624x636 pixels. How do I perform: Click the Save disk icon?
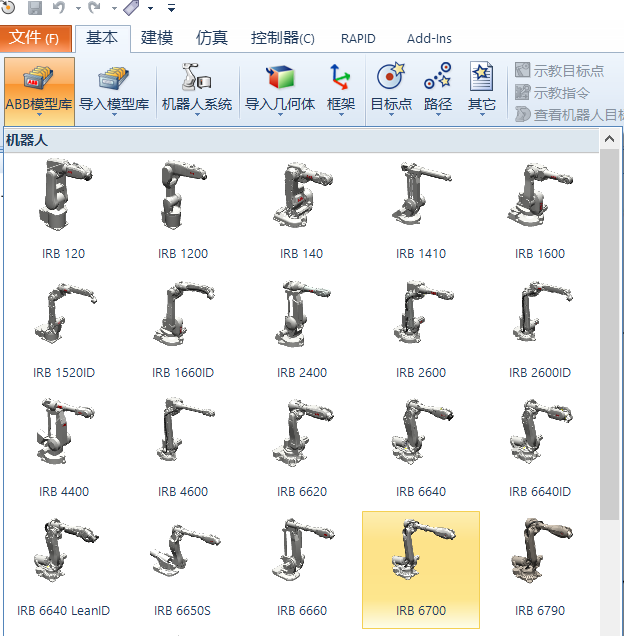point(35,7)
